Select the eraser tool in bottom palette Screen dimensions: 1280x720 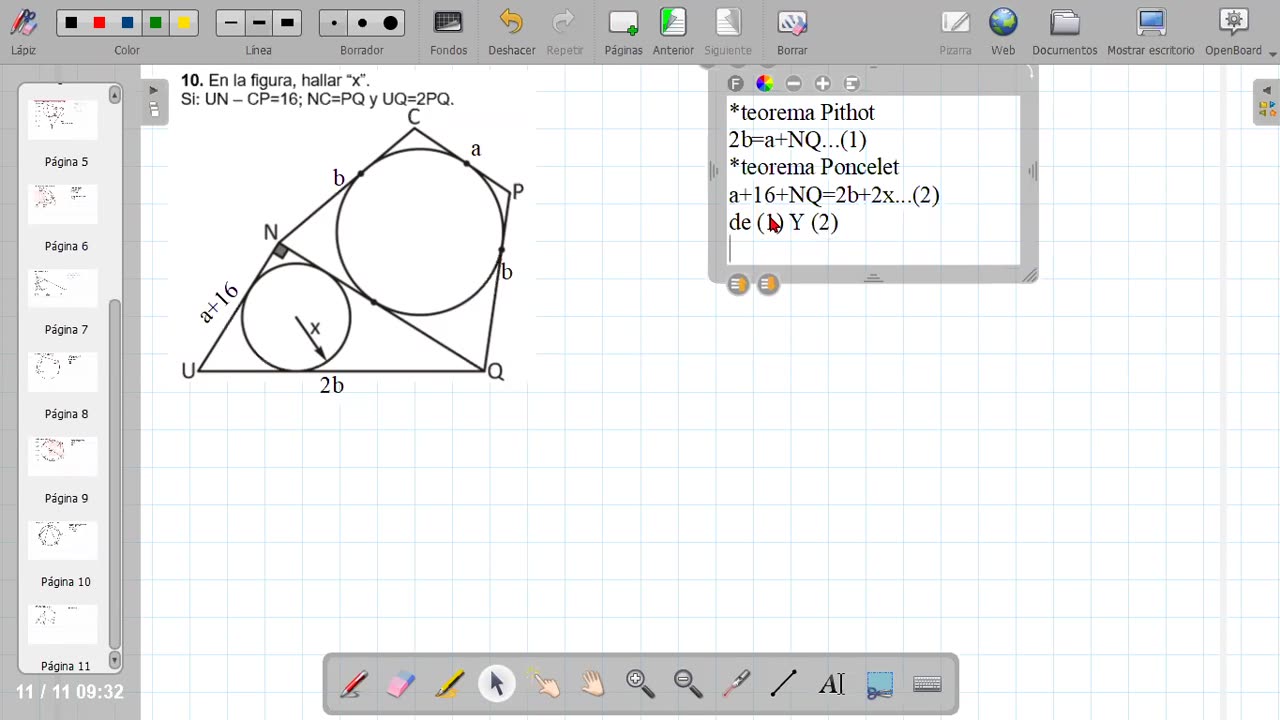click(x=400, y=684)
